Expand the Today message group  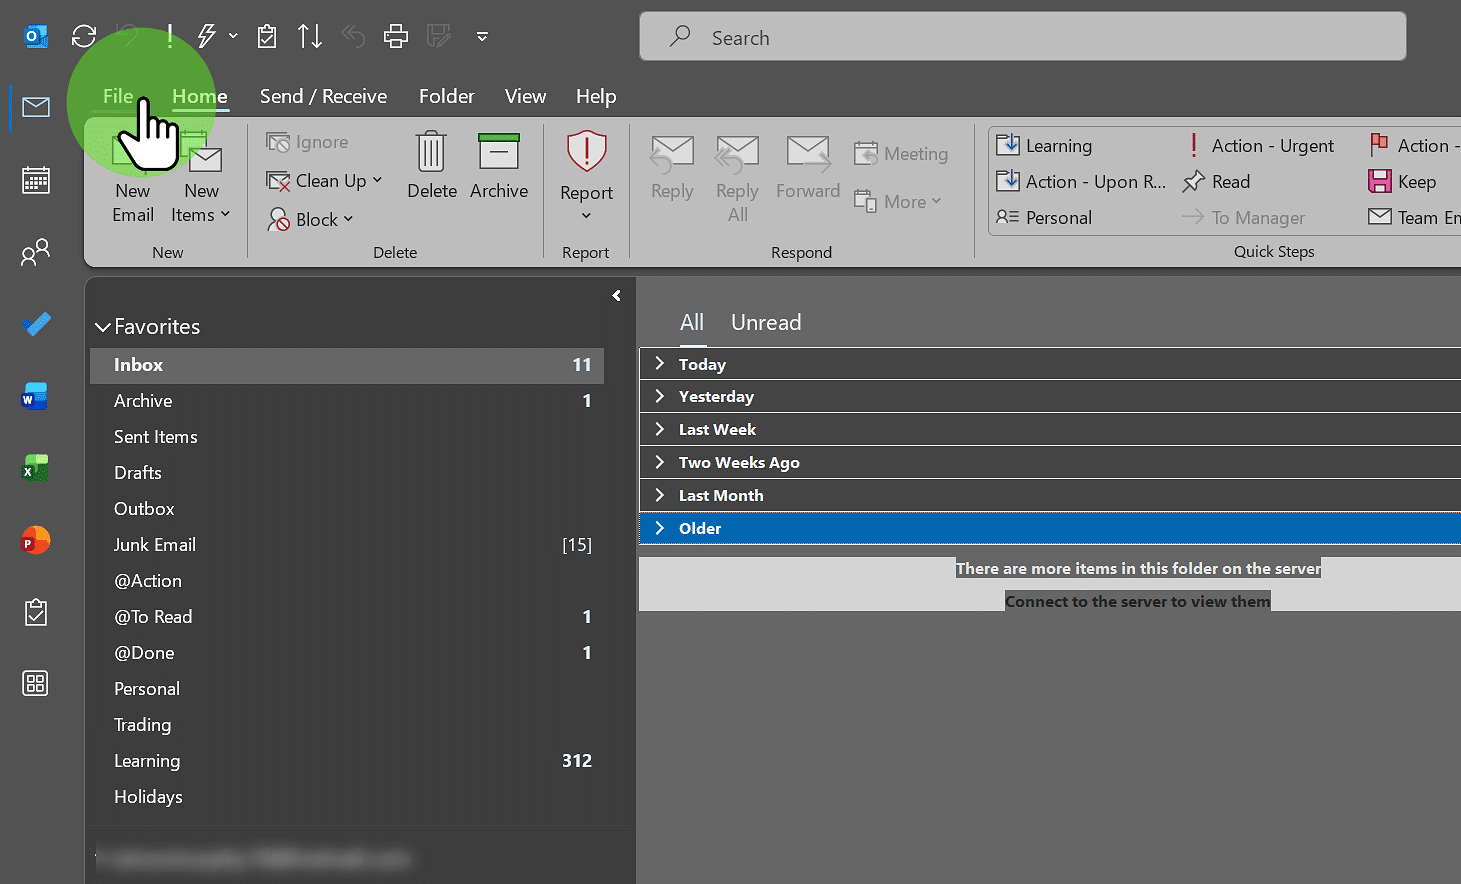coord(659,364)
